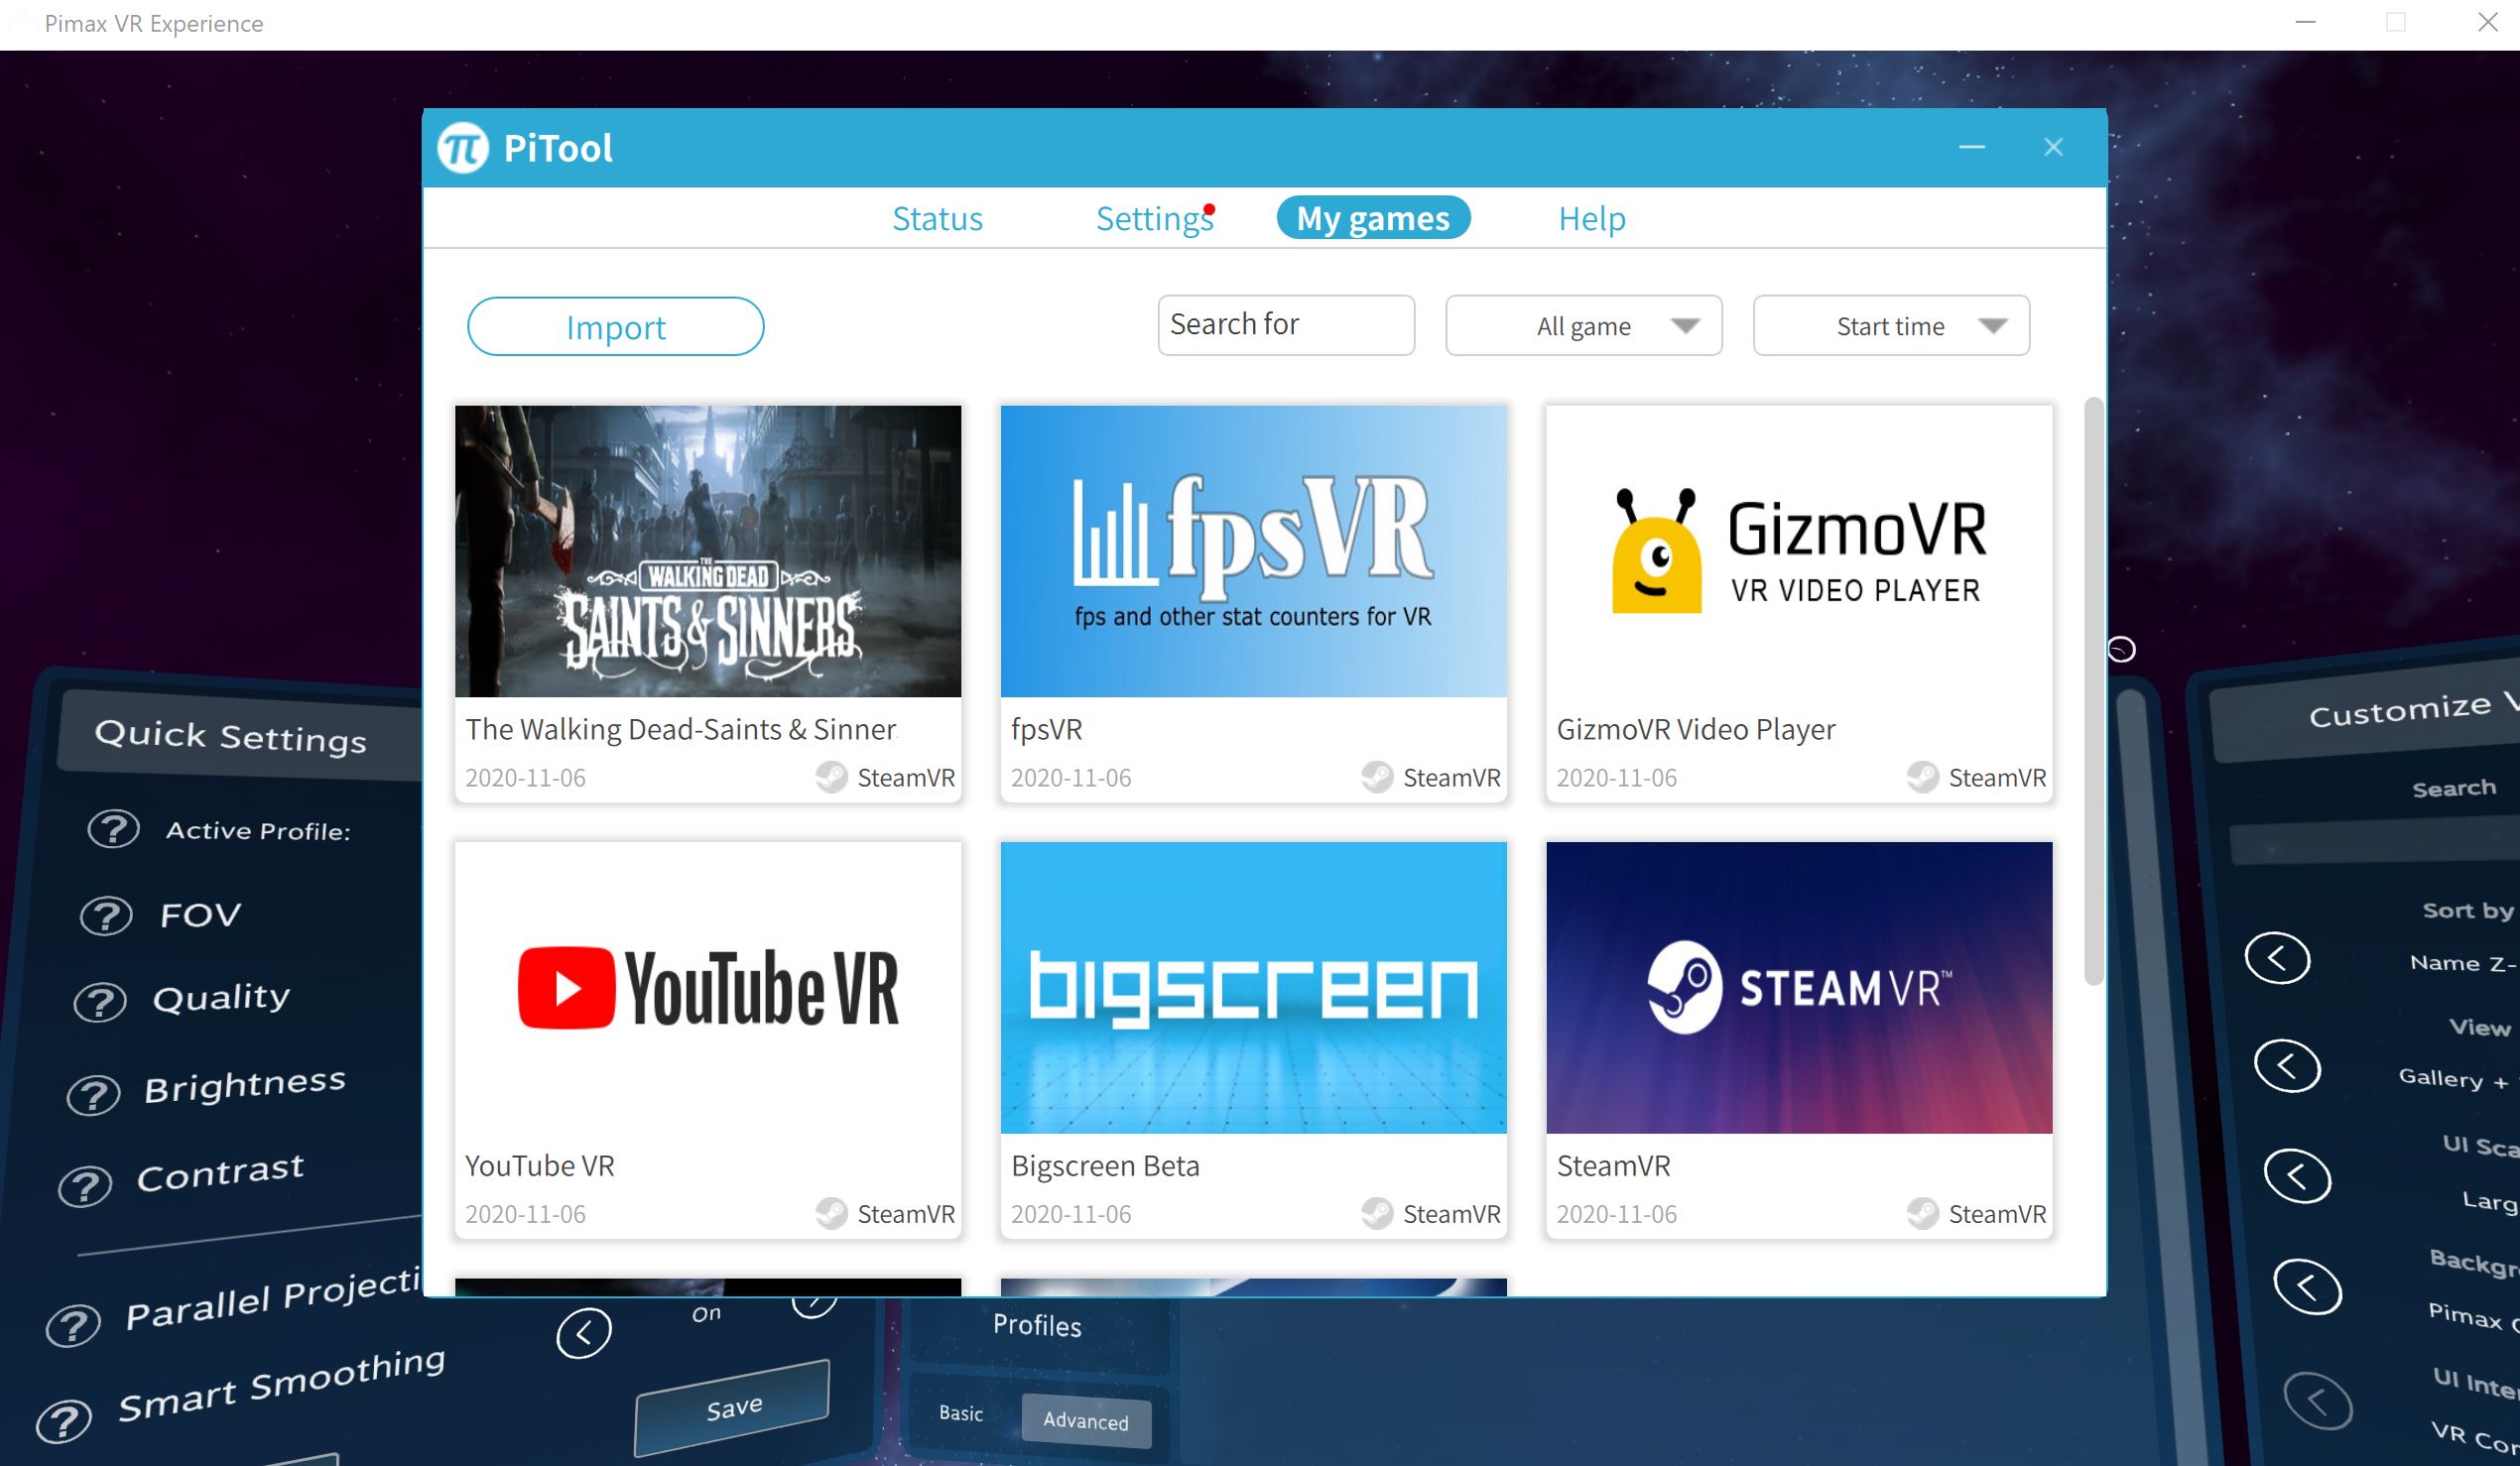The image size is (2520, 1466).
Task: Click the Profiles label button
Action: [x=1037, y=1325]
